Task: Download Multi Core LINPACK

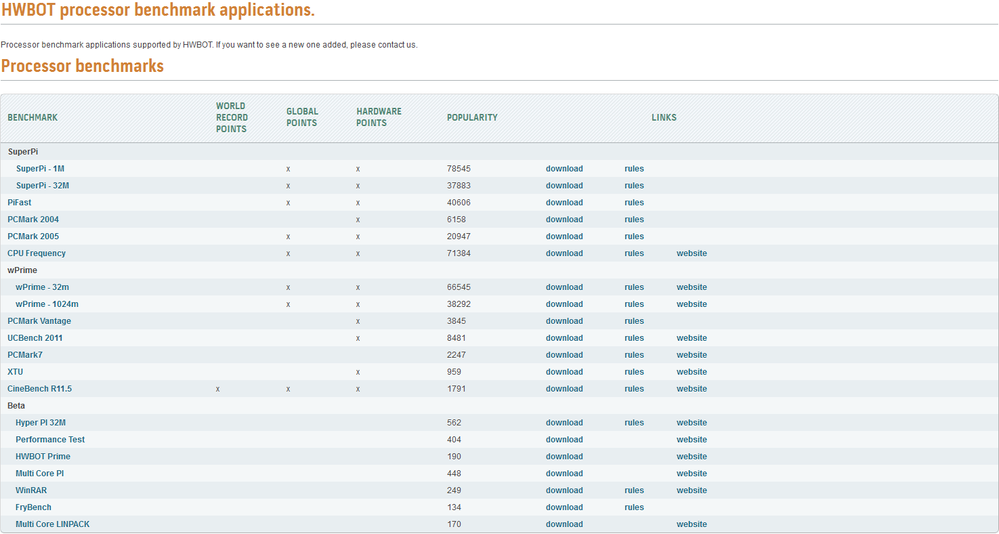Action: [x=564, y=524]
